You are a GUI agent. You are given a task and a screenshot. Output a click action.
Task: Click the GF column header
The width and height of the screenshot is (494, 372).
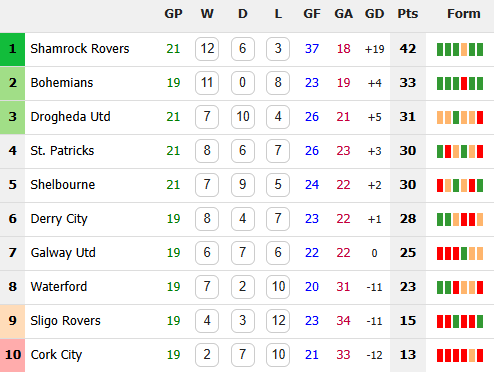312,14
